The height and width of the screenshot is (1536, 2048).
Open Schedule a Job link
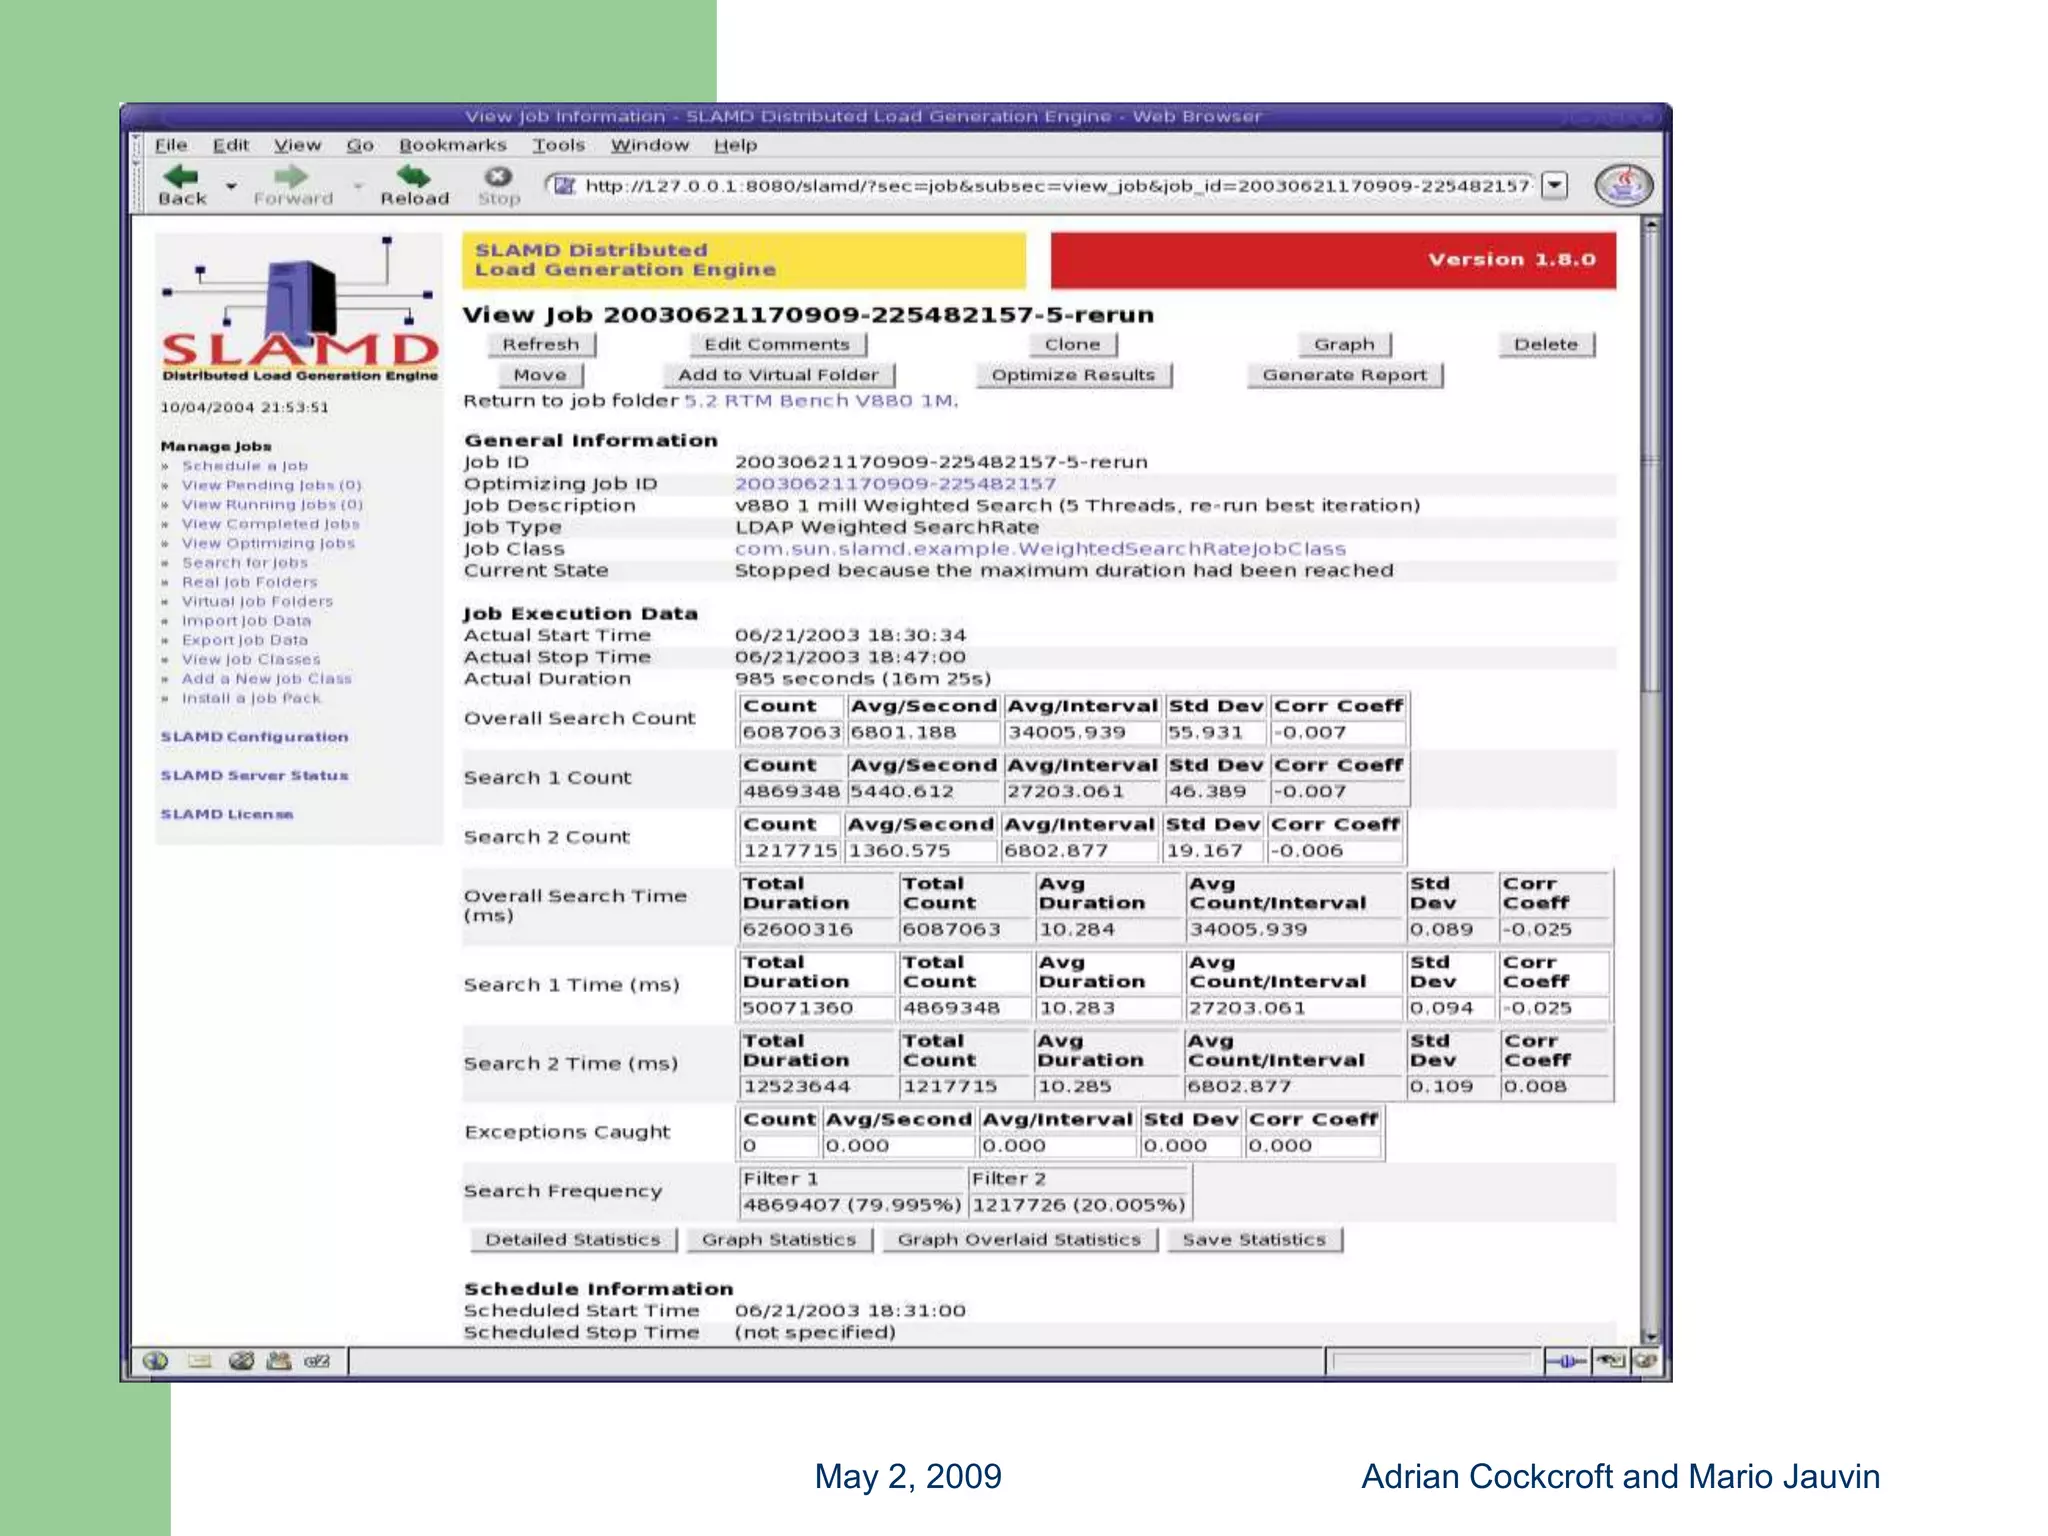click(x=245, y=466)
